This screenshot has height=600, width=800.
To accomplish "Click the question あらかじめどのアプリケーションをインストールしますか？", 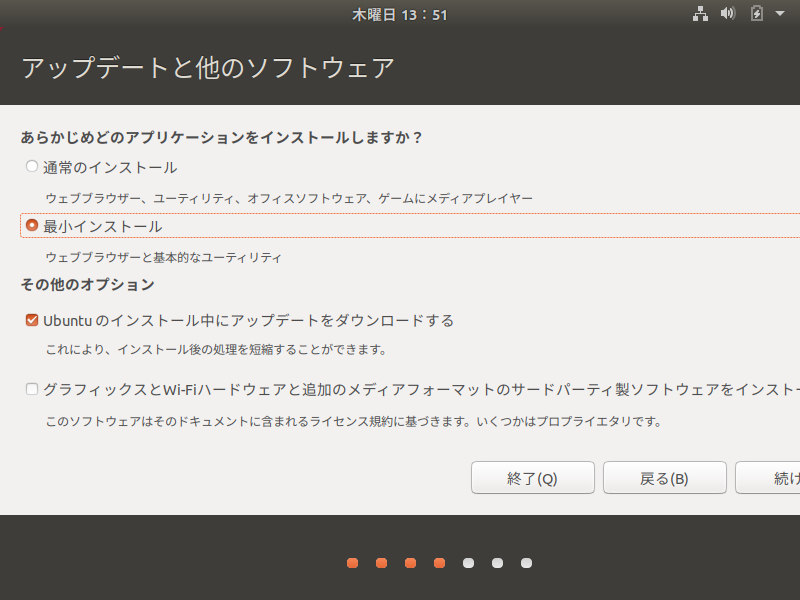I will [x=221, y=138].
